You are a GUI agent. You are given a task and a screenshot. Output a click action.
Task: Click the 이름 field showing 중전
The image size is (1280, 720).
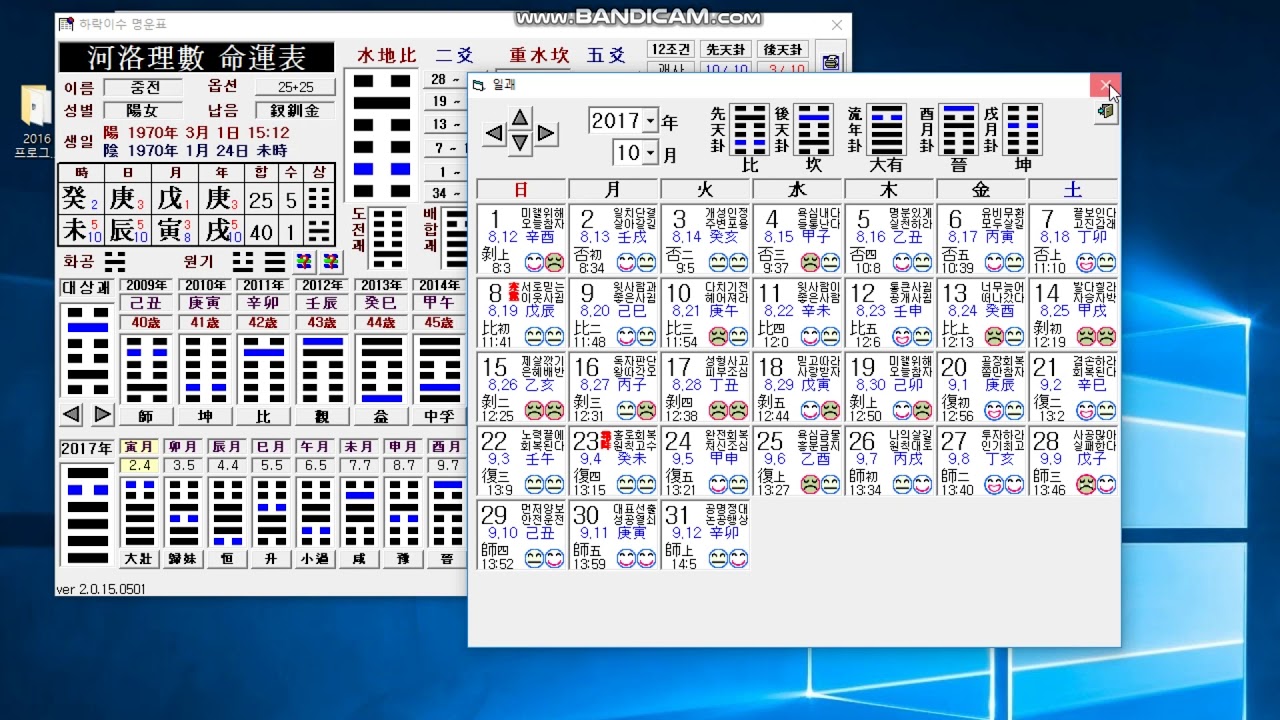143,87
